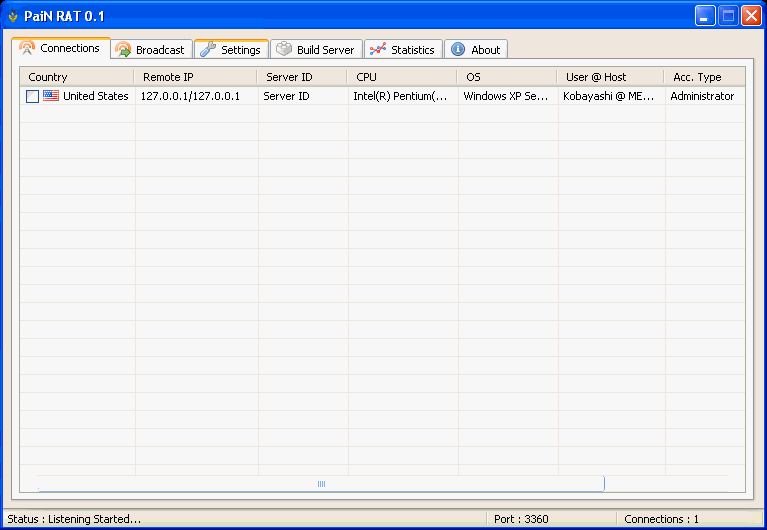Click the Connections tab icon
The image size is (767, 530).
27,48
